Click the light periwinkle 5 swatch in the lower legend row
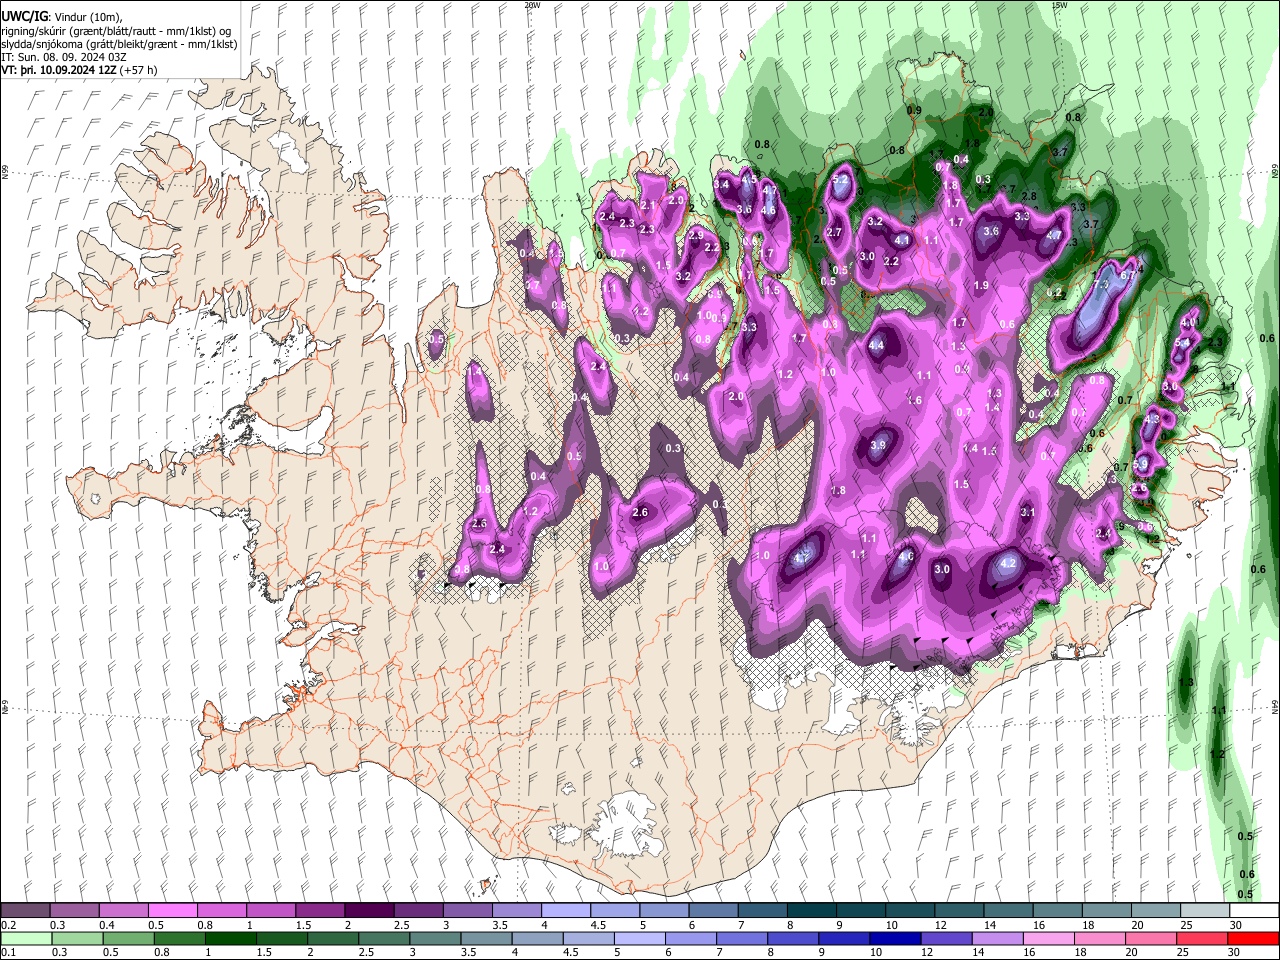Screen dimensions: 1280x960 [639, 939]
